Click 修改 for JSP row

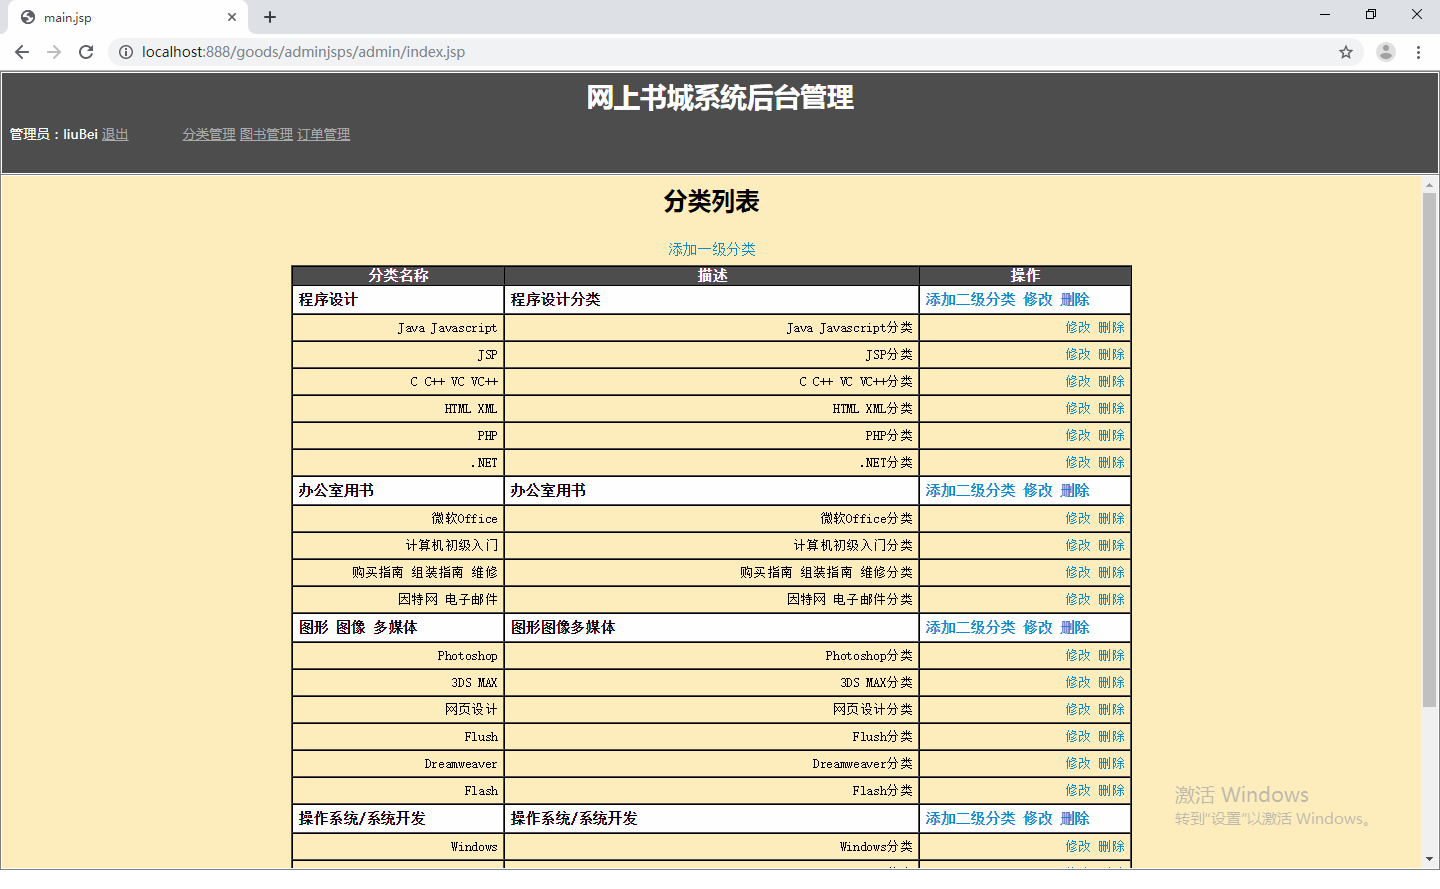(x=1078, y=354)
